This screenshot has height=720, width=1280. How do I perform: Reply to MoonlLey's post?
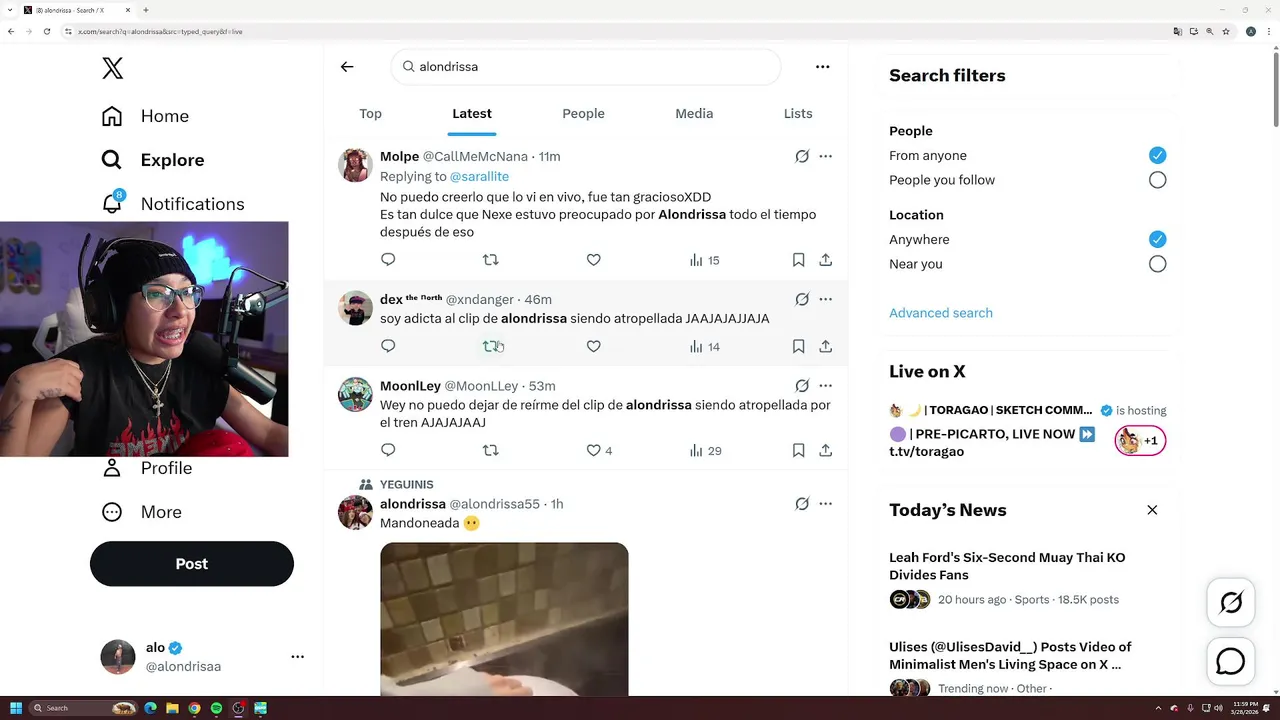[388, 450]
